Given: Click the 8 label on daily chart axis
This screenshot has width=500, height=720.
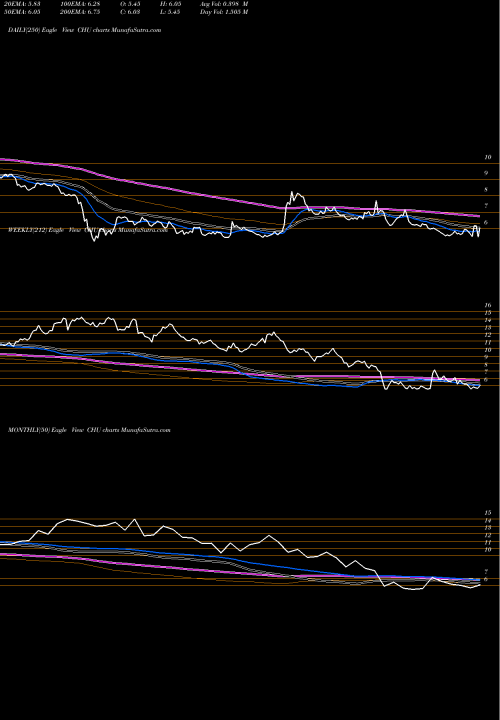Looking at the screenshot, I should click(x=486, y=189).
